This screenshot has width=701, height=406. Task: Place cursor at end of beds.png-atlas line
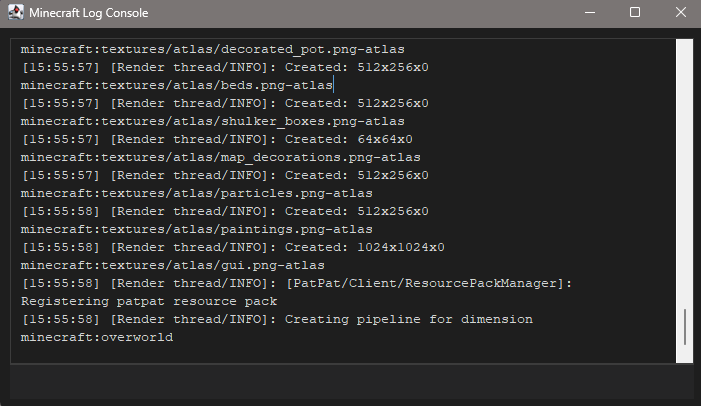(333, 85)
